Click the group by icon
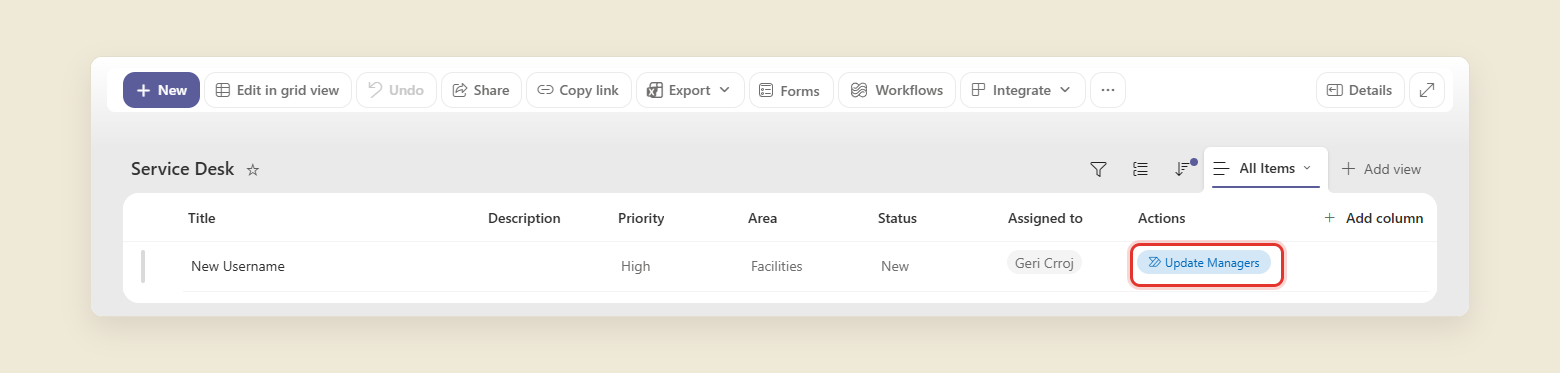The image size is (1560, 373). [1140, 169]
